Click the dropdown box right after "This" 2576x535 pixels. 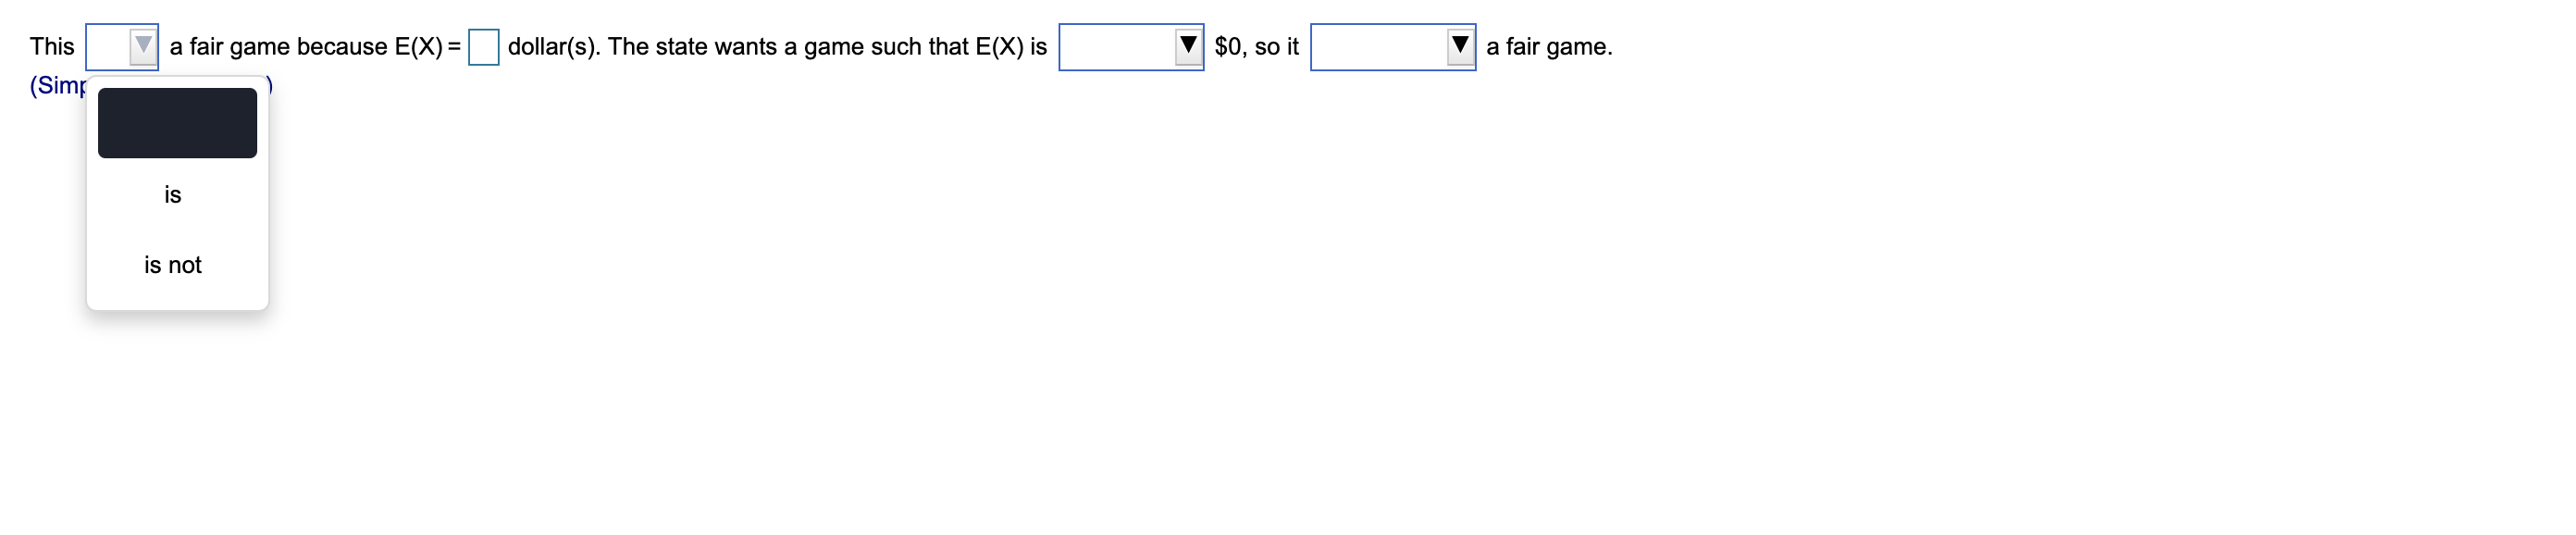click(x=122, y=47)
